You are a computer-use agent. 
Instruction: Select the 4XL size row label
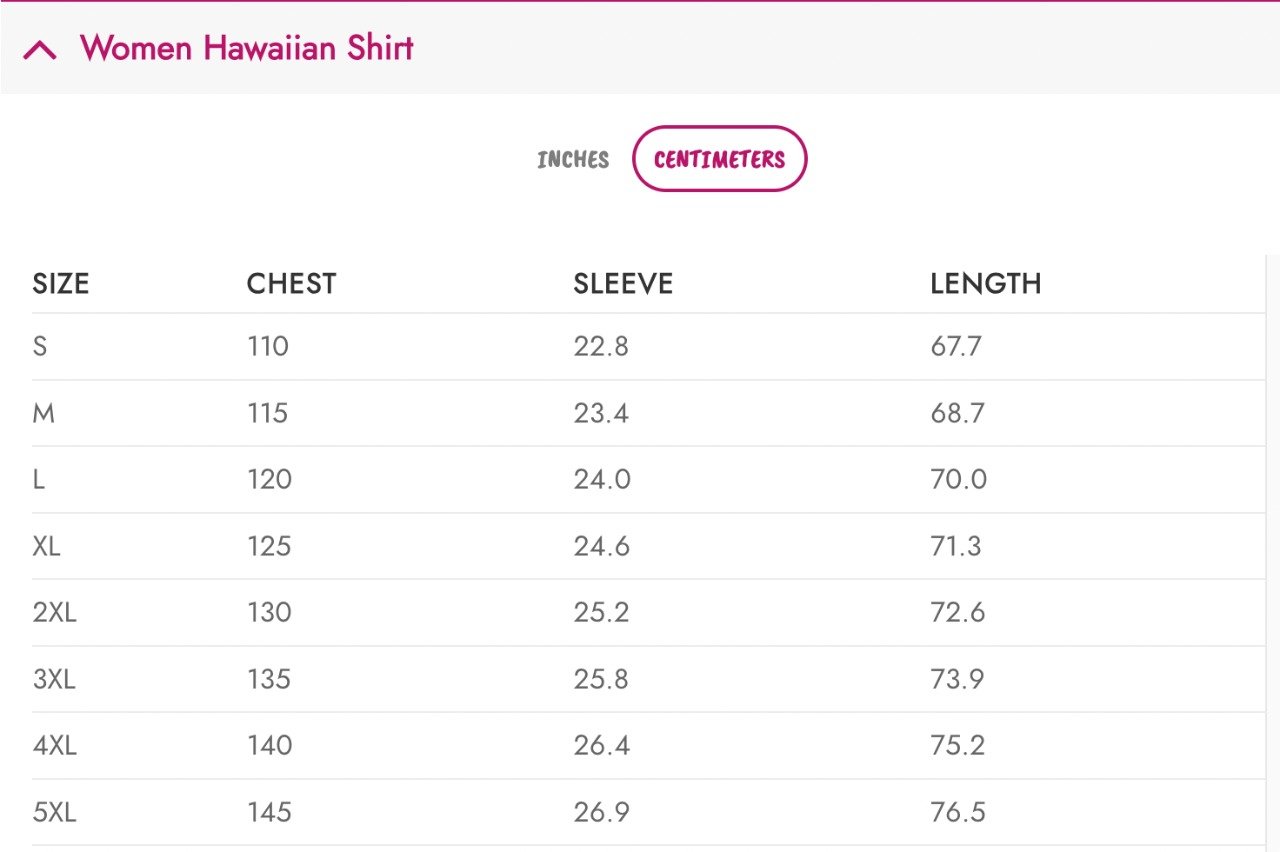click(x=55, y=745)
